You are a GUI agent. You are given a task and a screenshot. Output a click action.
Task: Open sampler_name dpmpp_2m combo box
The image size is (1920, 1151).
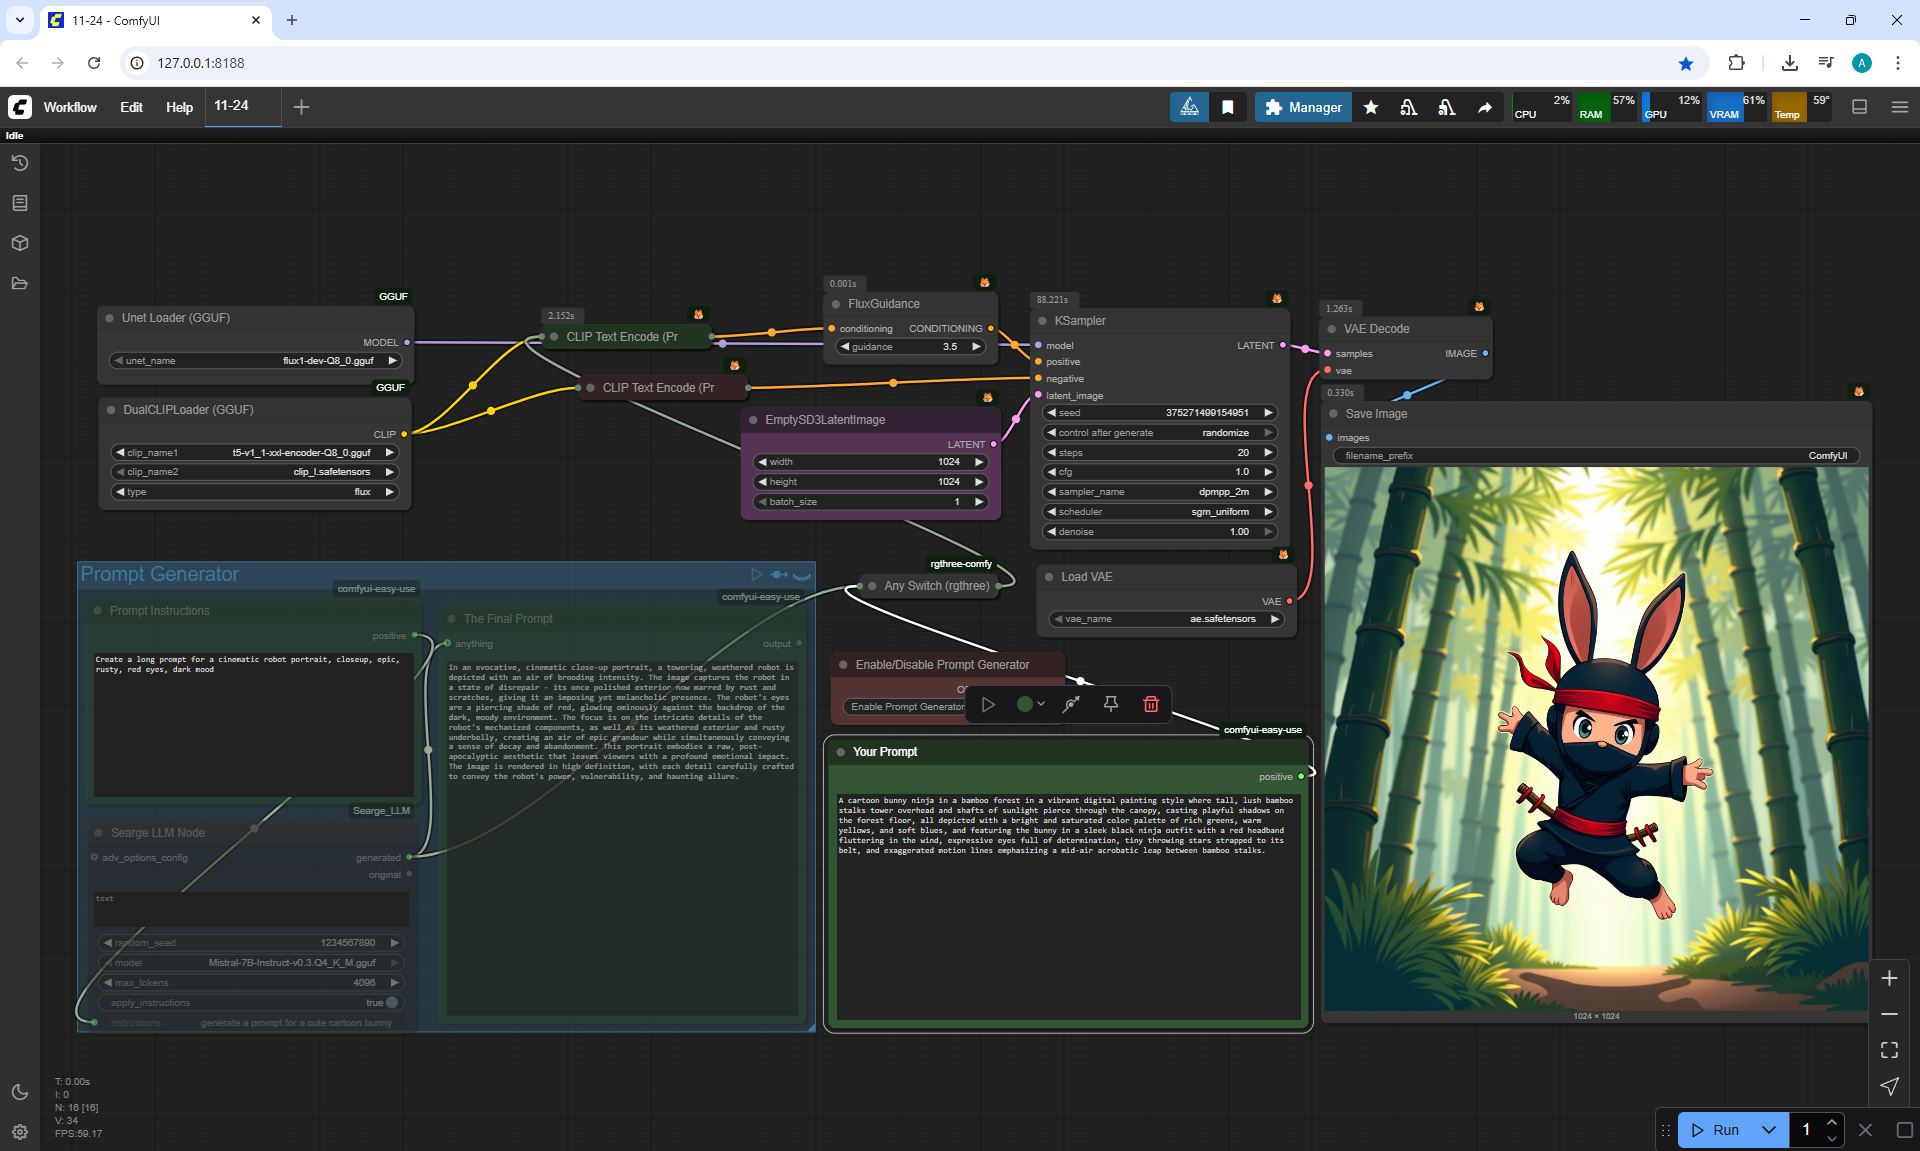tap(1160, 492)
